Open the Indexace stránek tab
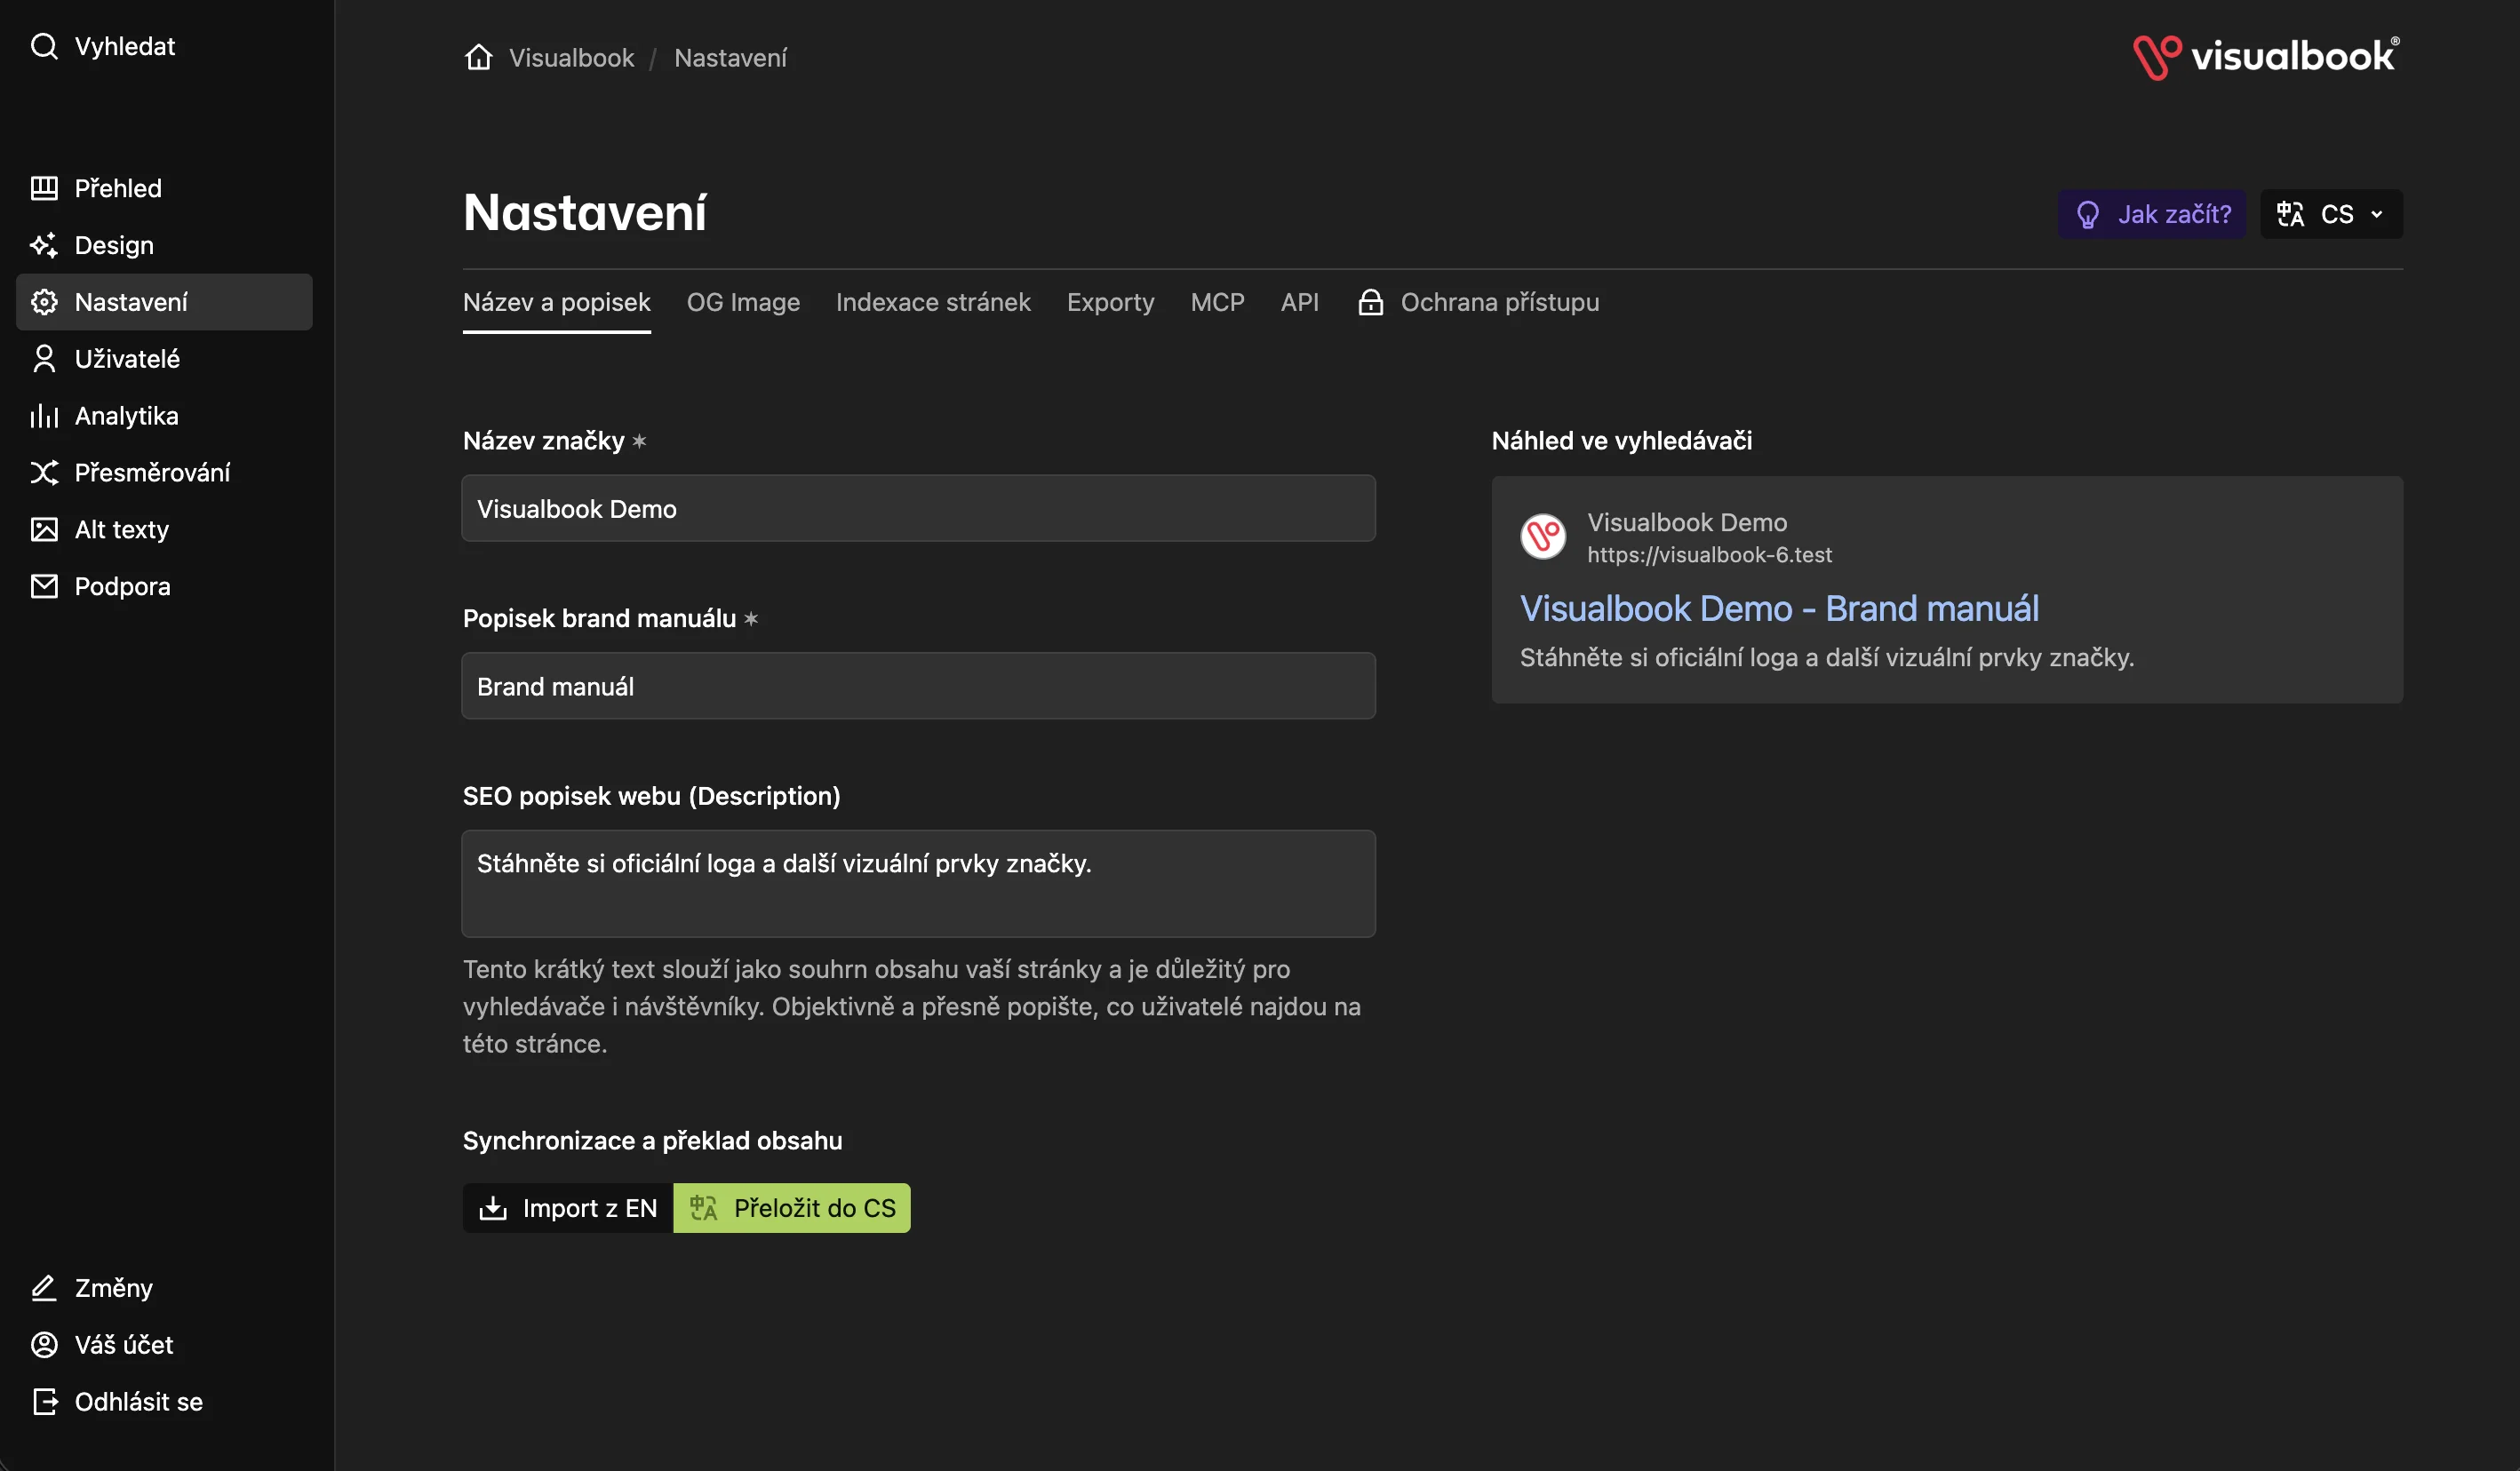The height and width of the screenshot is (1471, 2520). pos(933,302)
